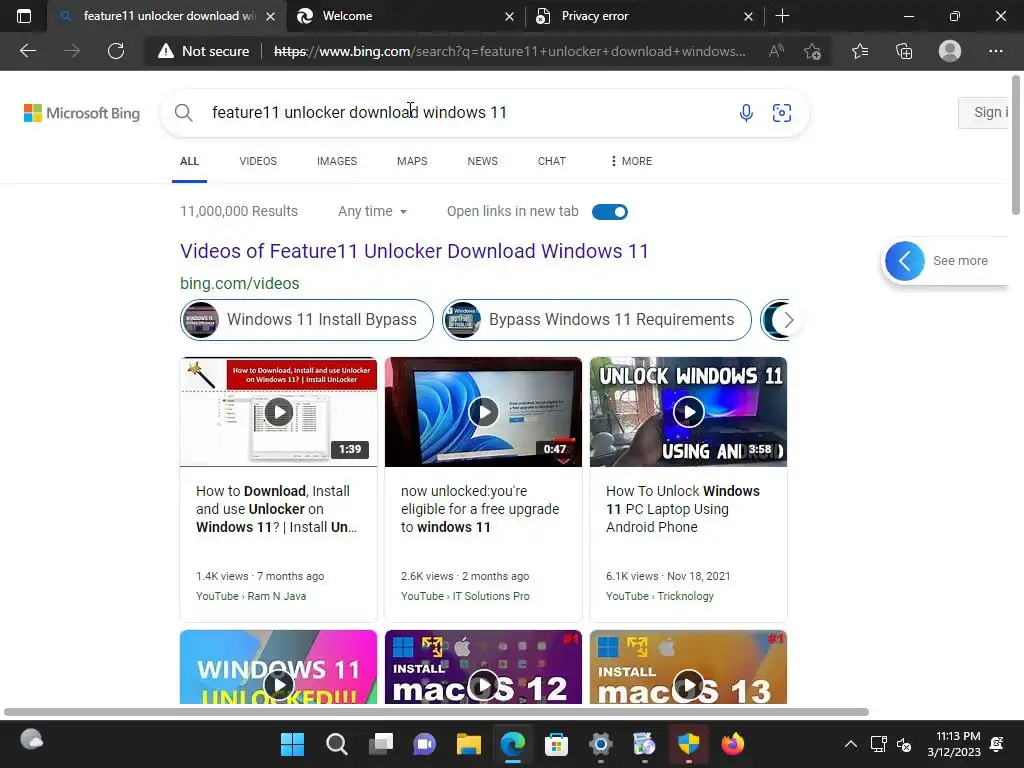Switch to the VIDEOS tab
The height and width of the screenshot is (768, 1024).
click(x=258, y=161)
